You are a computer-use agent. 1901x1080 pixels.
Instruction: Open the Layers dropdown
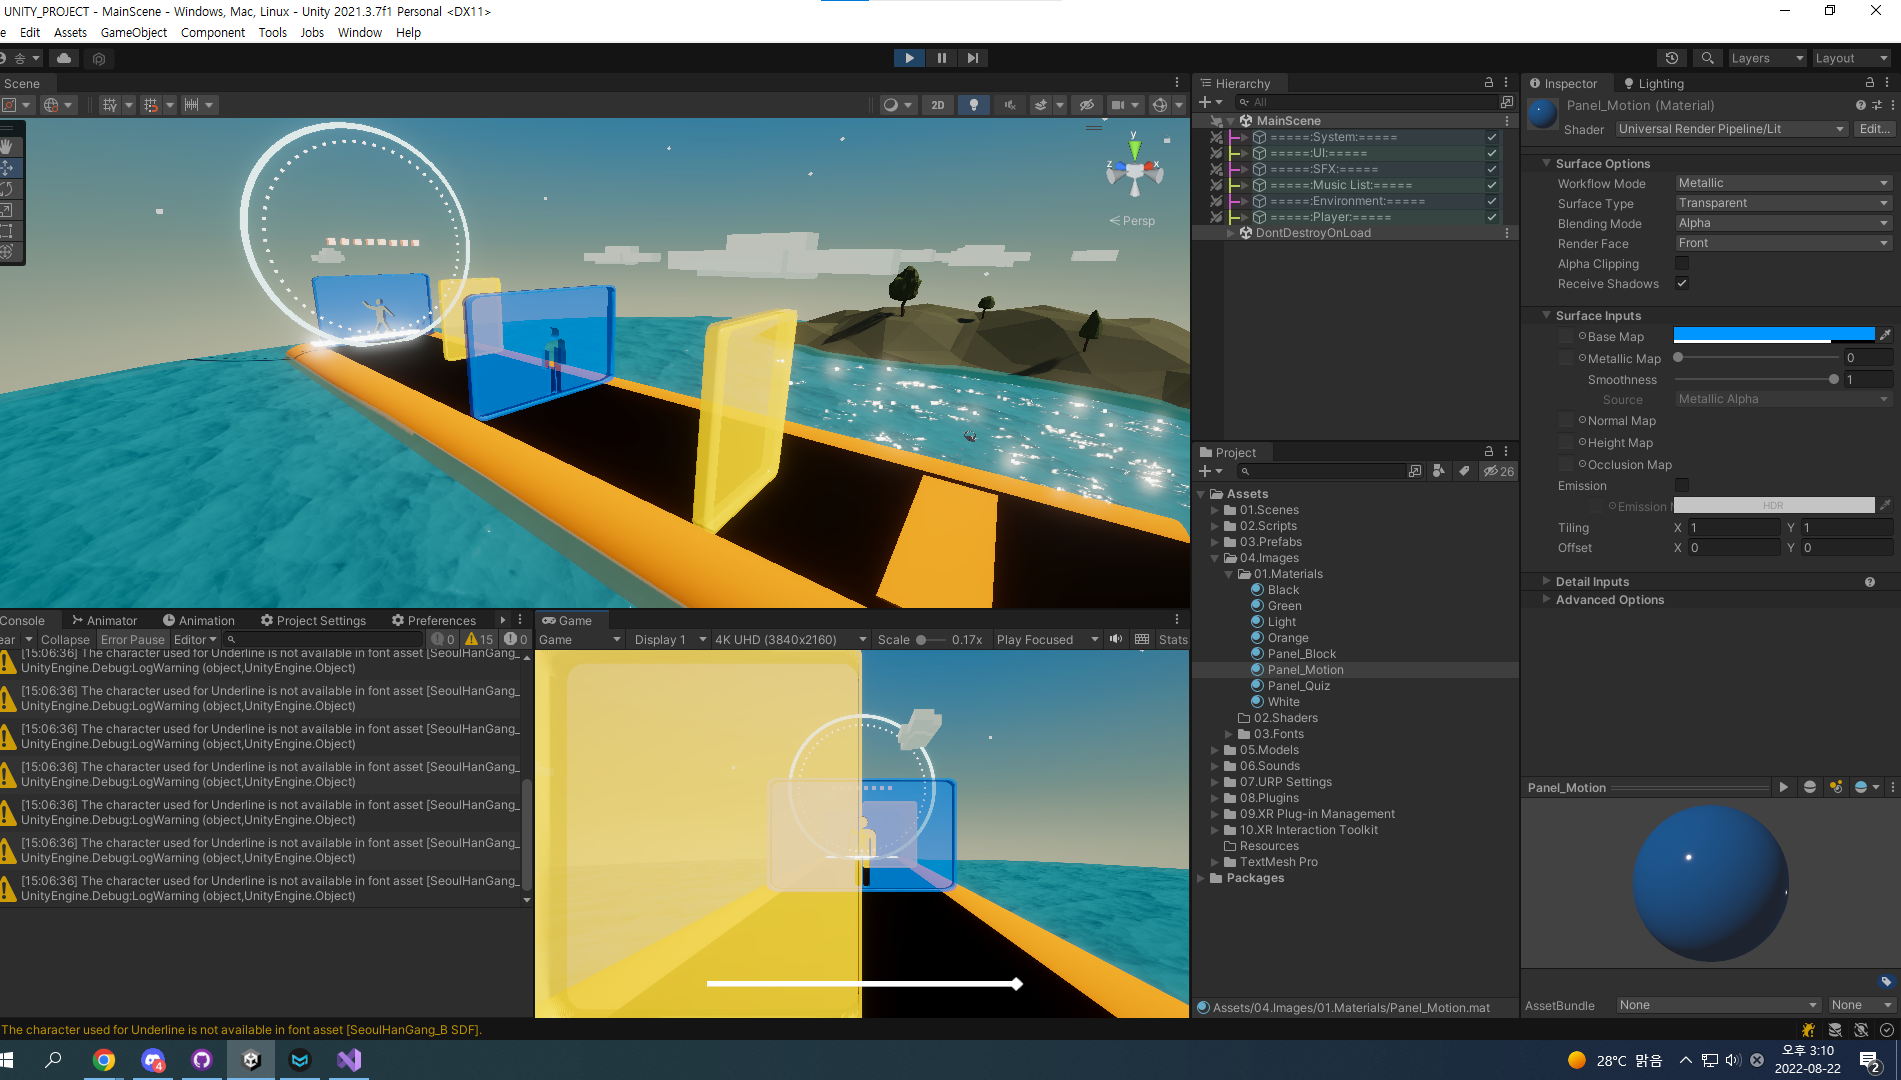click(x=1767, y=58)
